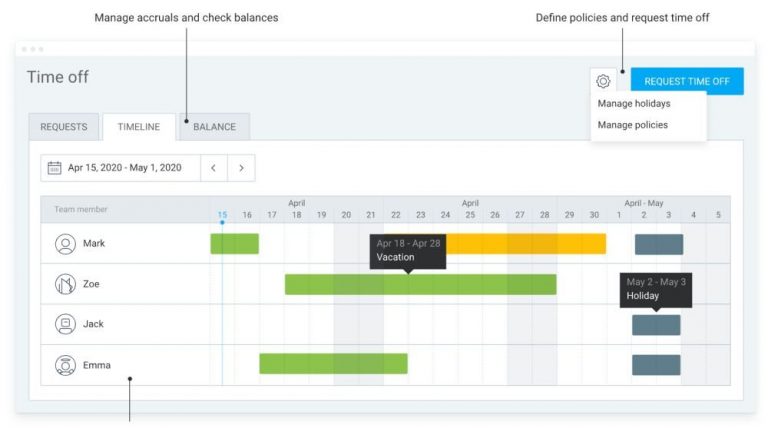The height and width of the screenshot is (428, 768).
Task: Choose Manage policies from menu
Action: (x=633, y=125)
